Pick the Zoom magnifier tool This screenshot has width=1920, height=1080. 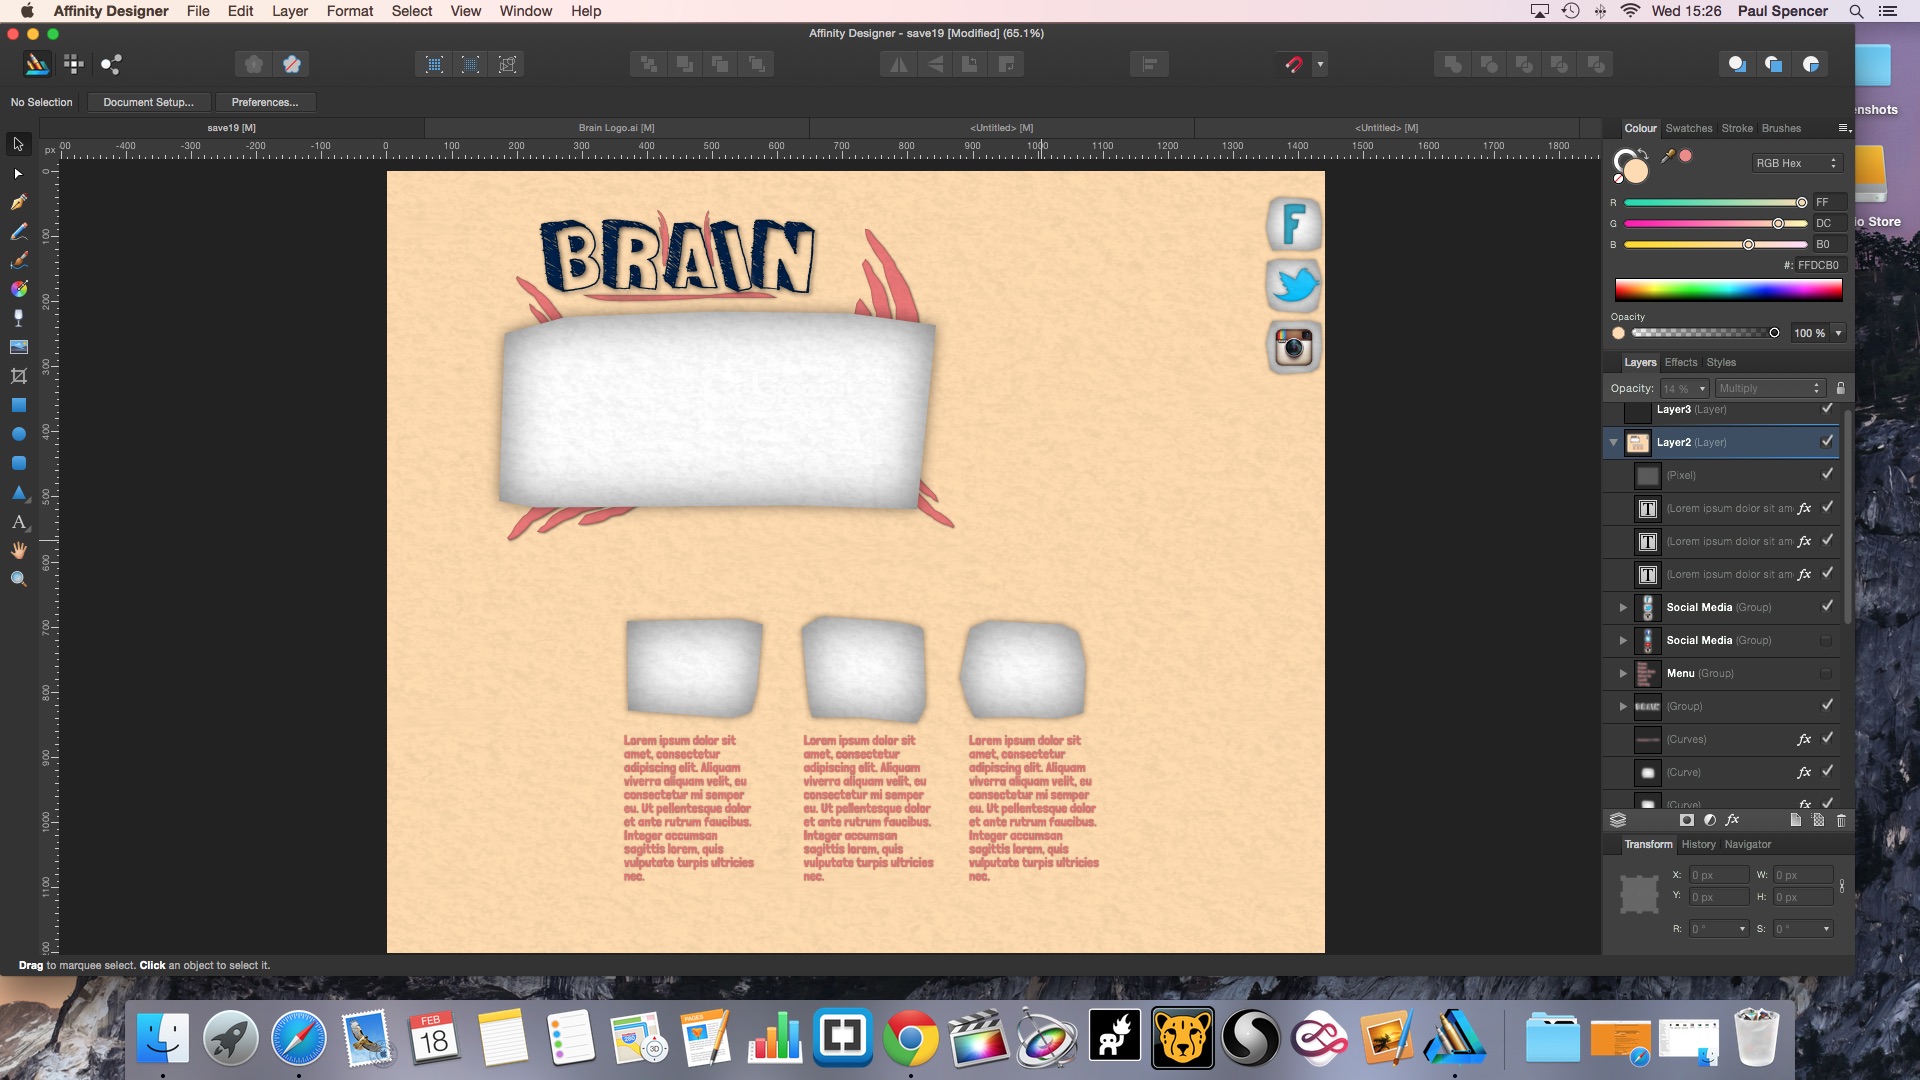(x=18, y=579)
